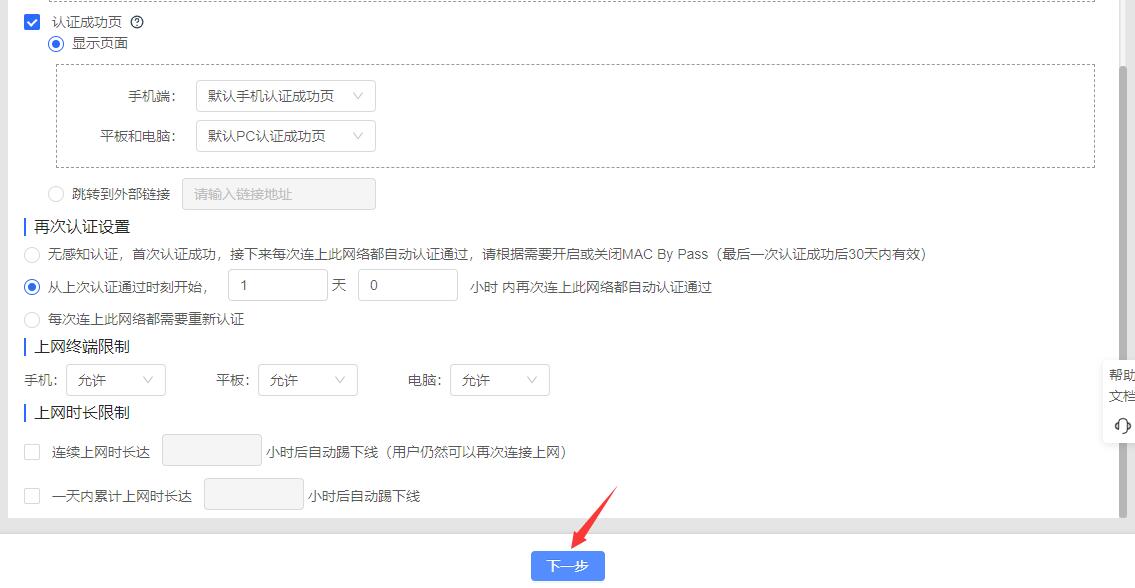This screenshot has height=588, width=1135.
Task: Click the headset customer service icon
Action: tap(1121, 426)
